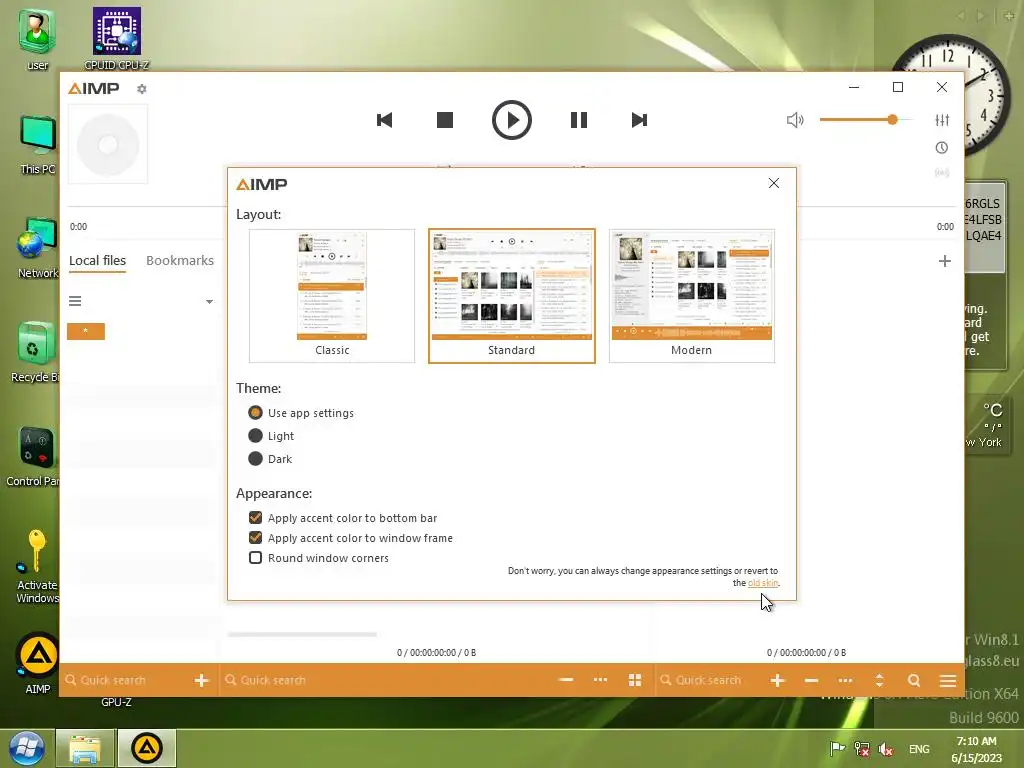1024x768 pixels.
Task: Select the orange asterisk item in the list
Action: coord(86,331)
